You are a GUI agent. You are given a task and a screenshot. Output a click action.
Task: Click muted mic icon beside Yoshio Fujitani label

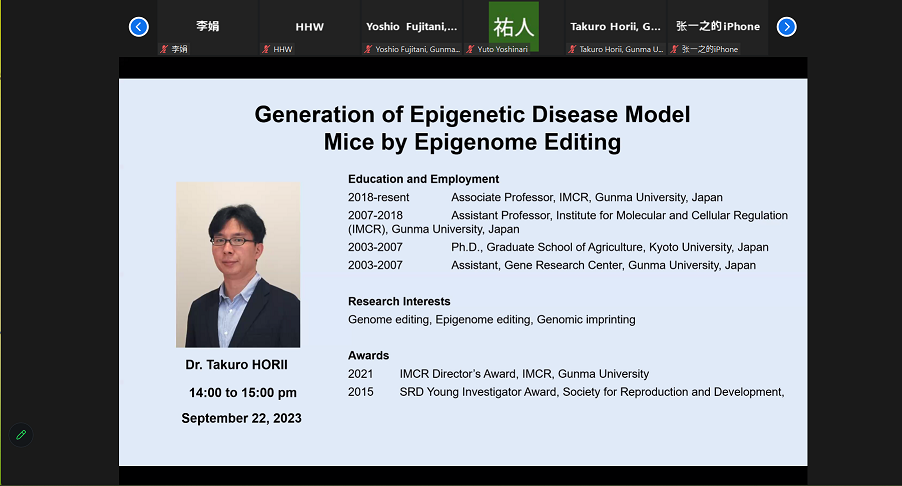[368, 49]
